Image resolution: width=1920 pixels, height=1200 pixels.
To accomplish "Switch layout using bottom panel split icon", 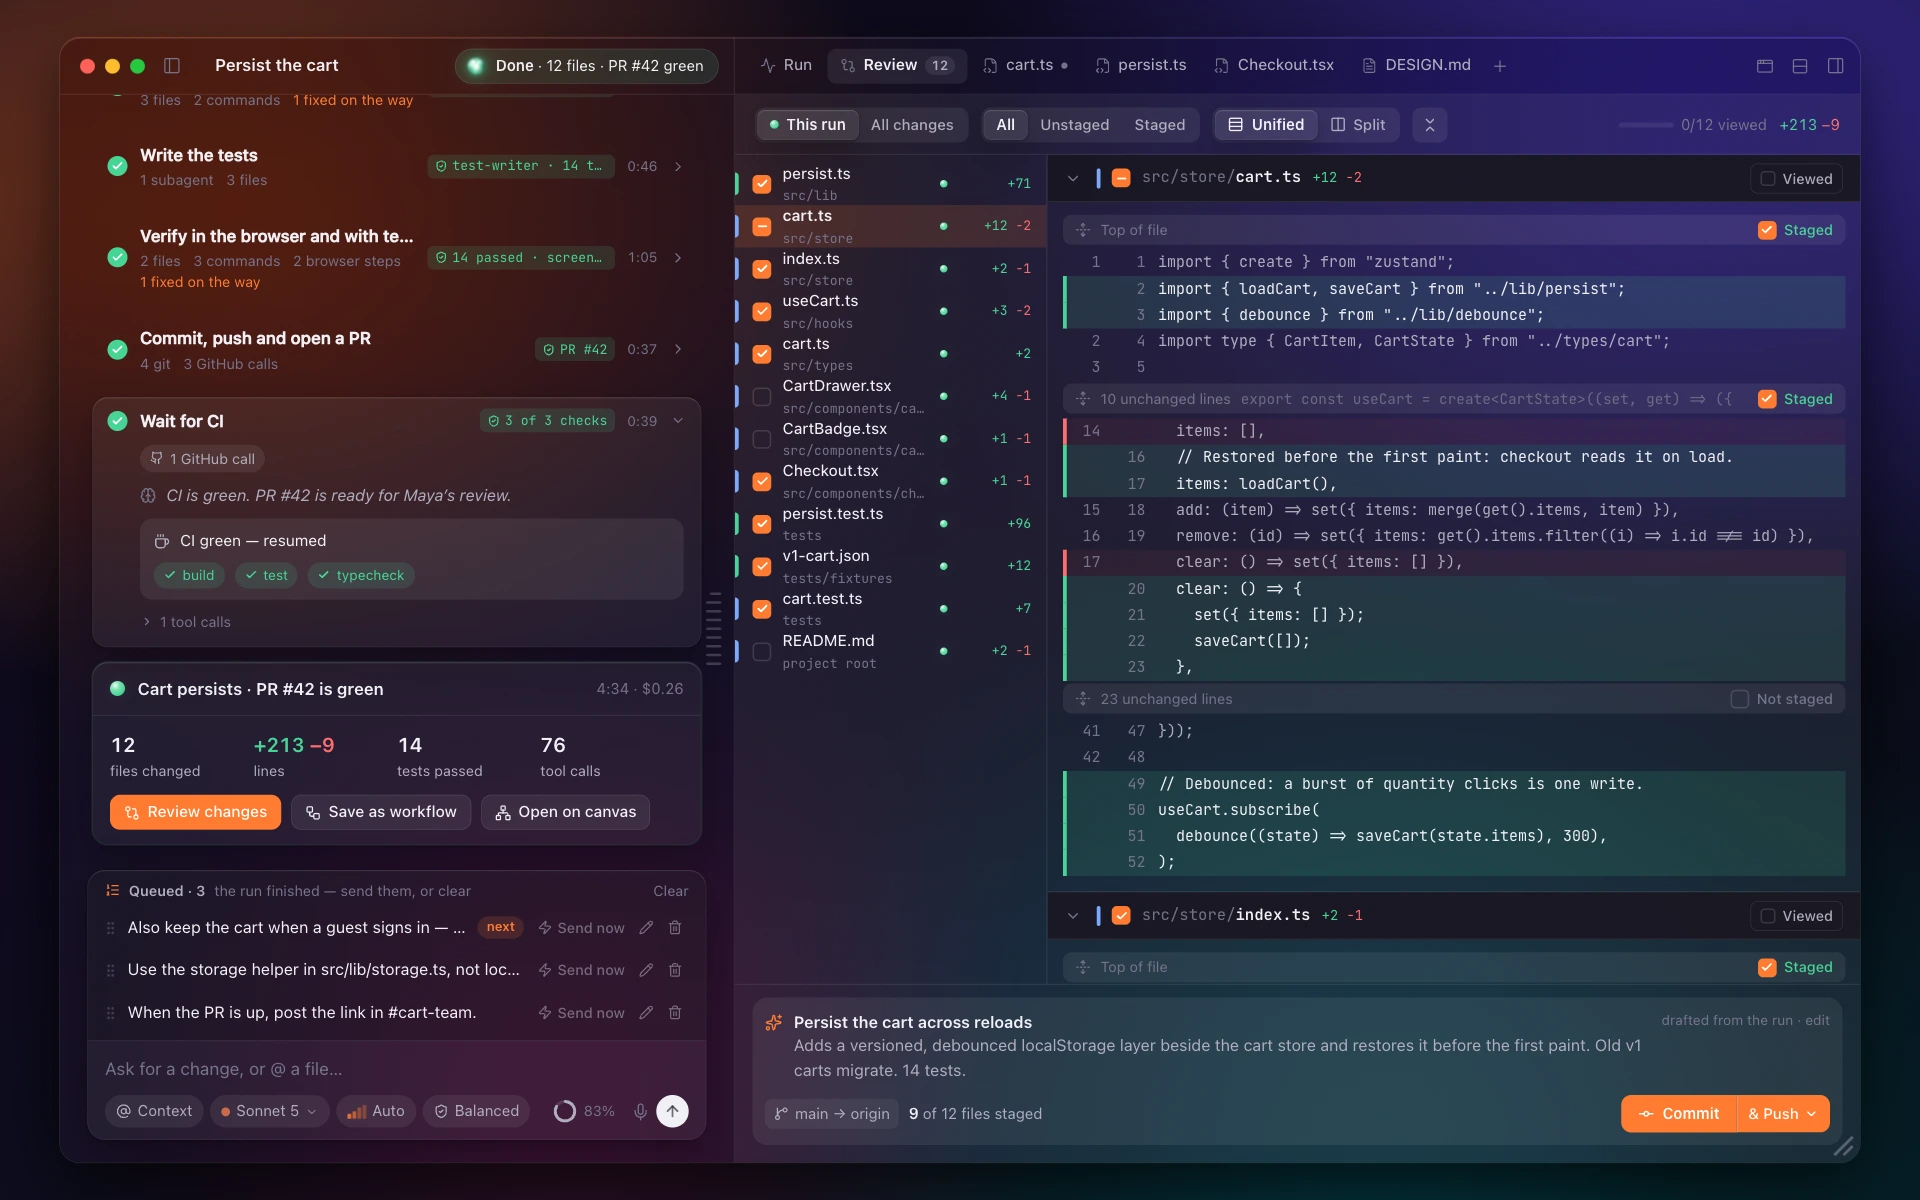I will point(1800,66).
